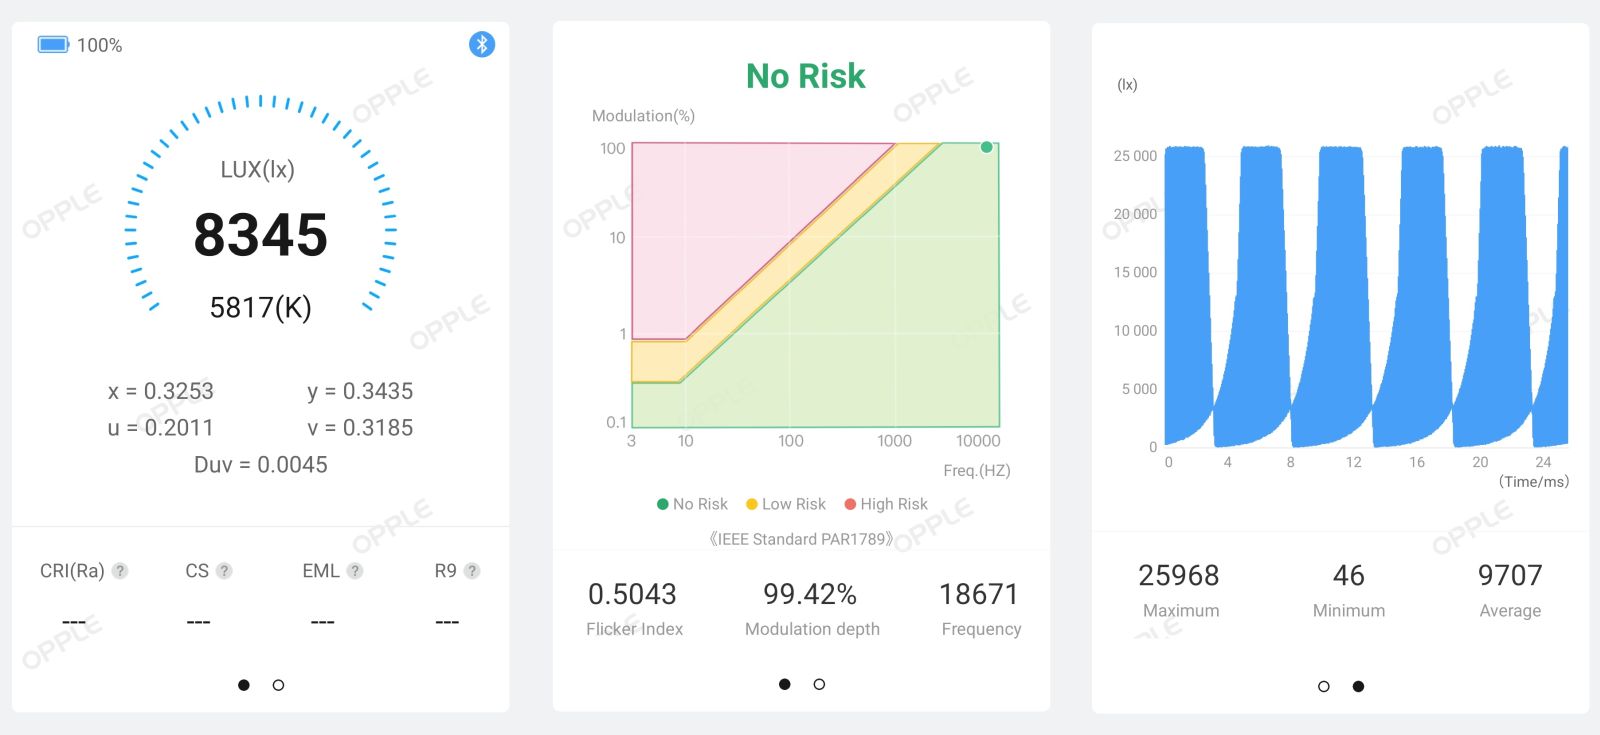Select second page dot under flicker card
Viewport: 1600px width, 735px height.
[x=819, y=684]
